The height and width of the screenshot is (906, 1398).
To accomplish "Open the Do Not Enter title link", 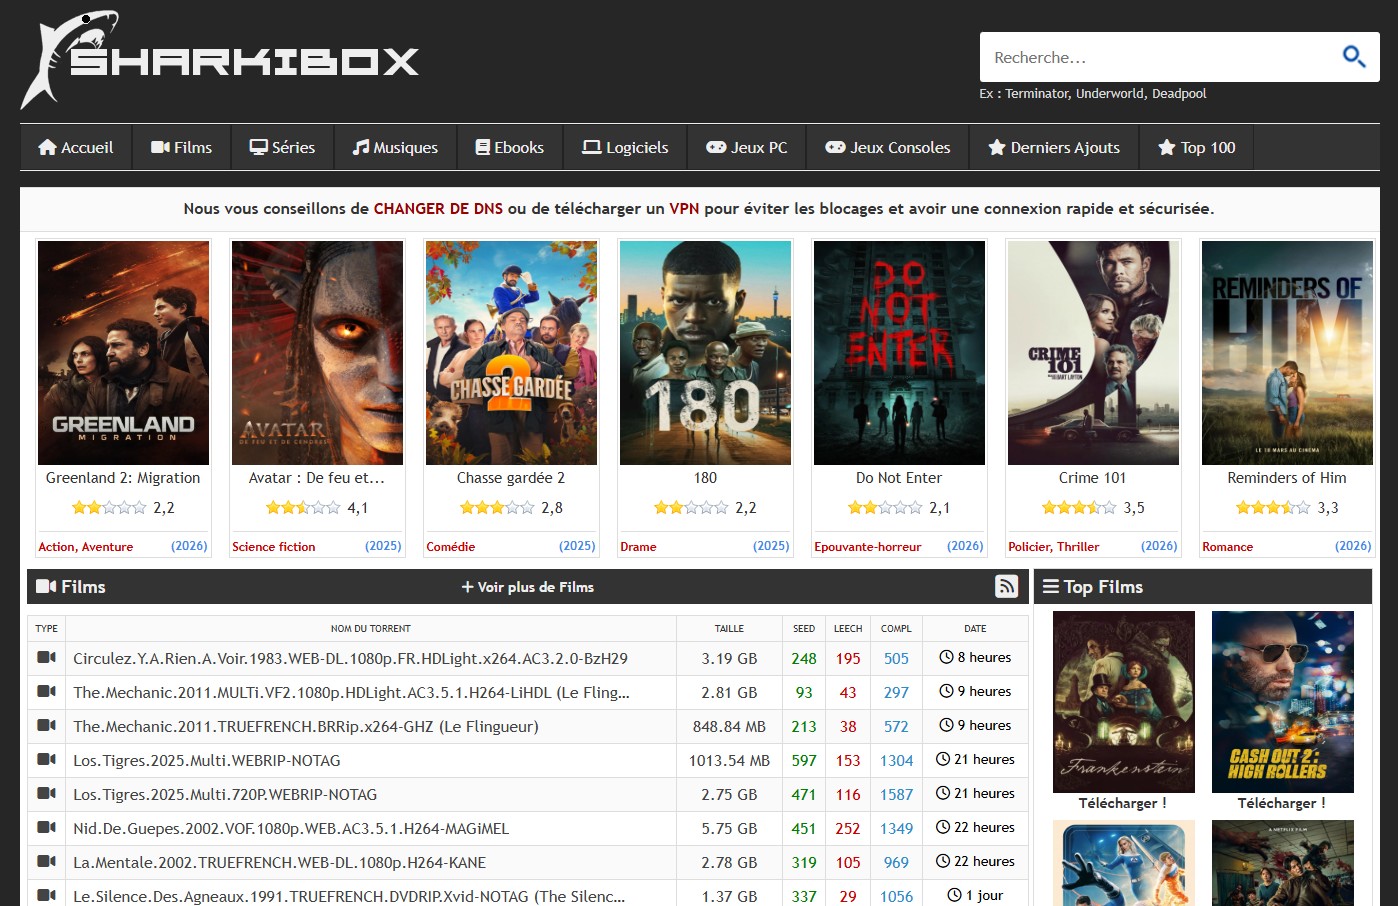I will pyautogui.click(x=899, y=478).
